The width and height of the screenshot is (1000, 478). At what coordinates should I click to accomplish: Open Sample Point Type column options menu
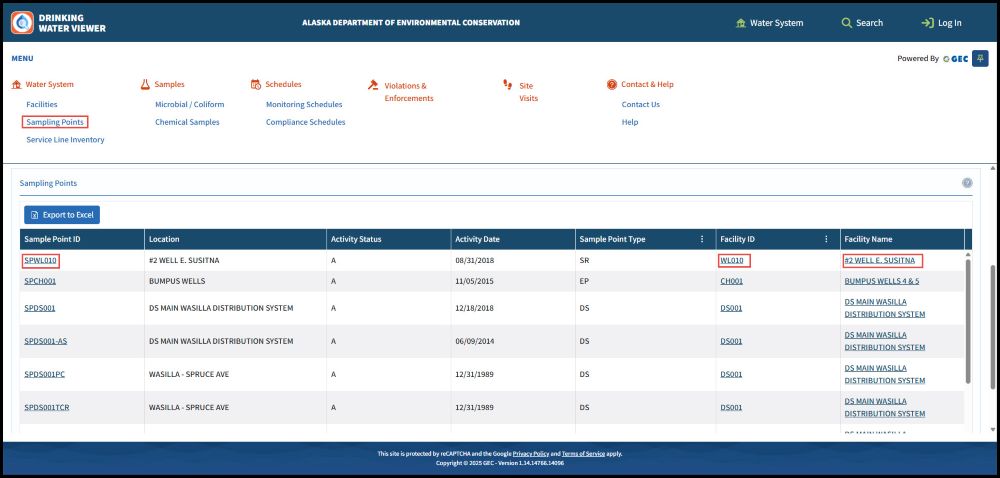coord(702,239)
